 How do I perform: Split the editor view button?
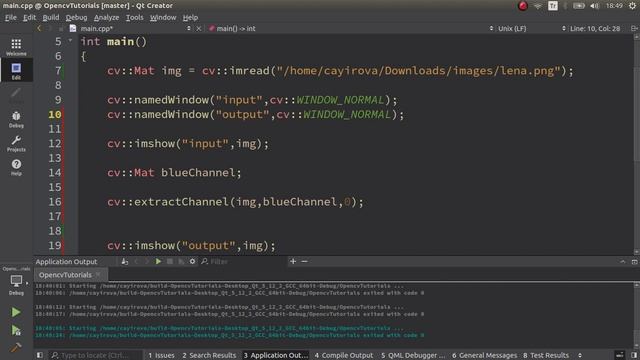point(634,29)
